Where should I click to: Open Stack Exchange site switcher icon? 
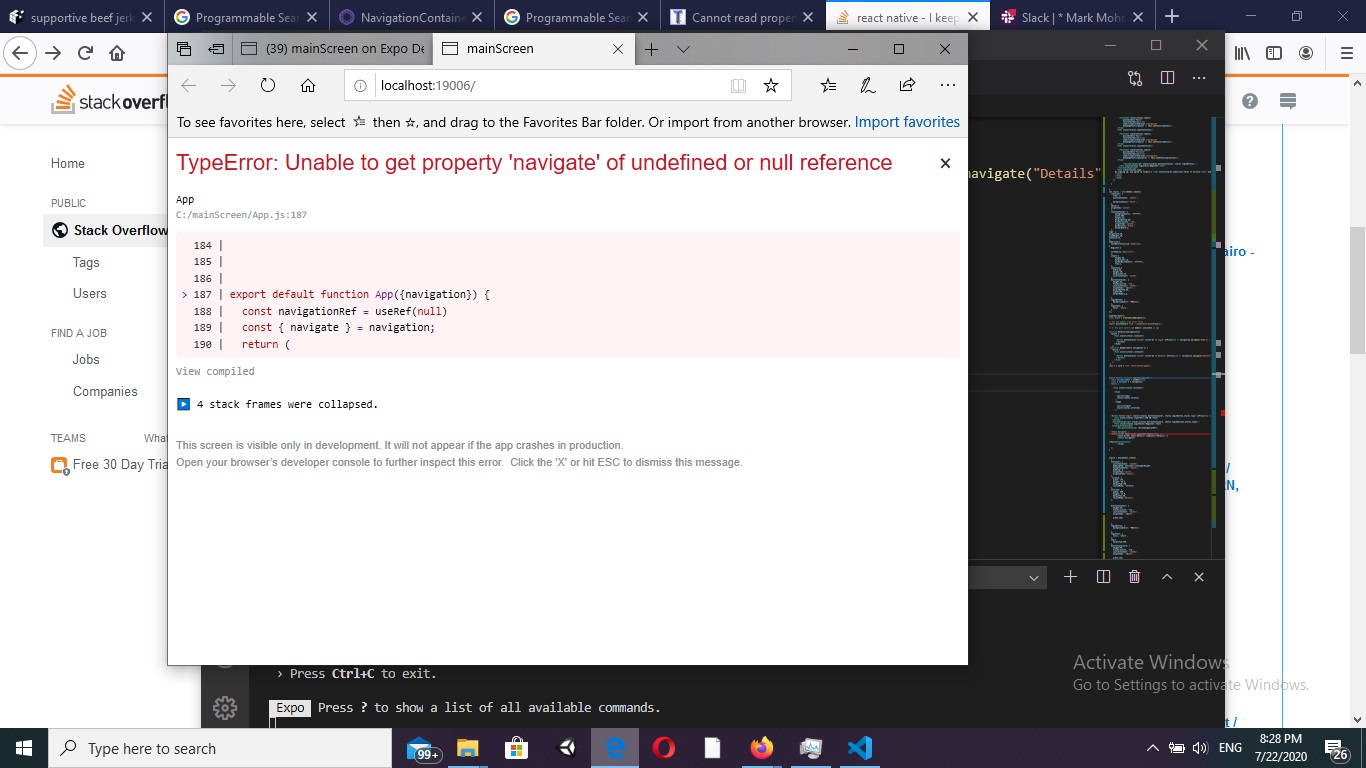[1288, 101]
